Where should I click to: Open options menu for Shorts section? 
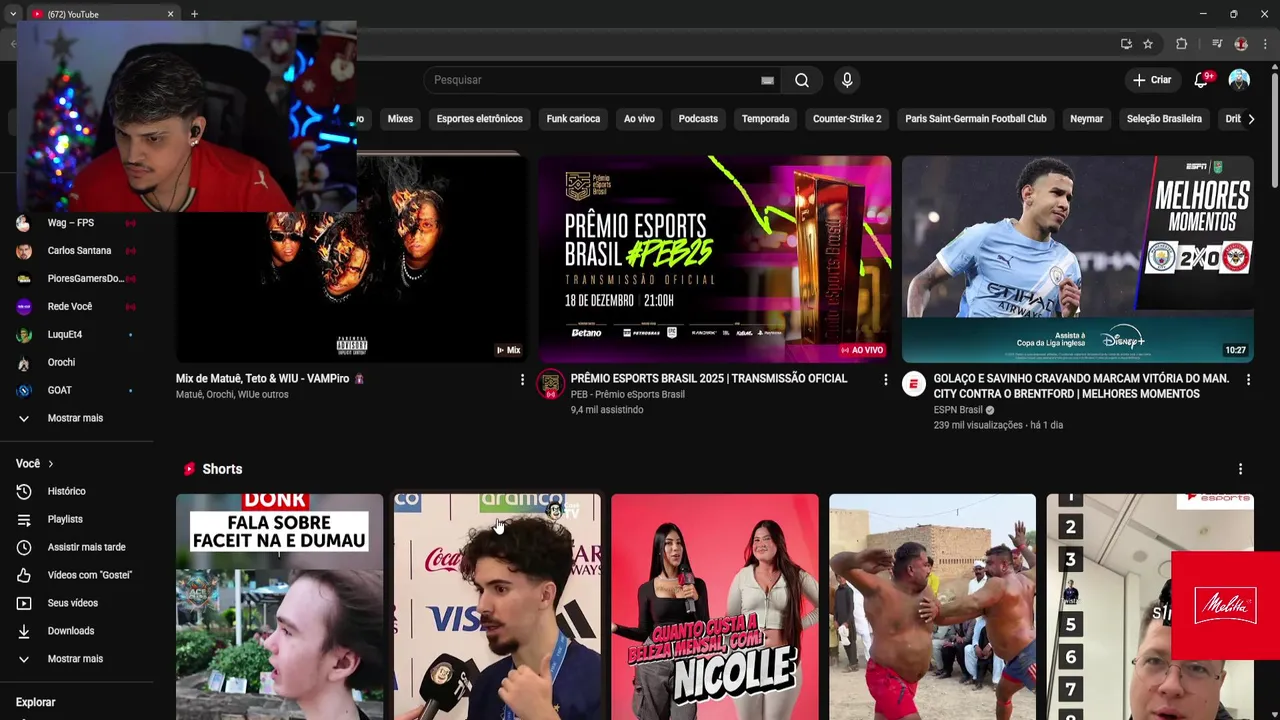[x=1240, y=469]
